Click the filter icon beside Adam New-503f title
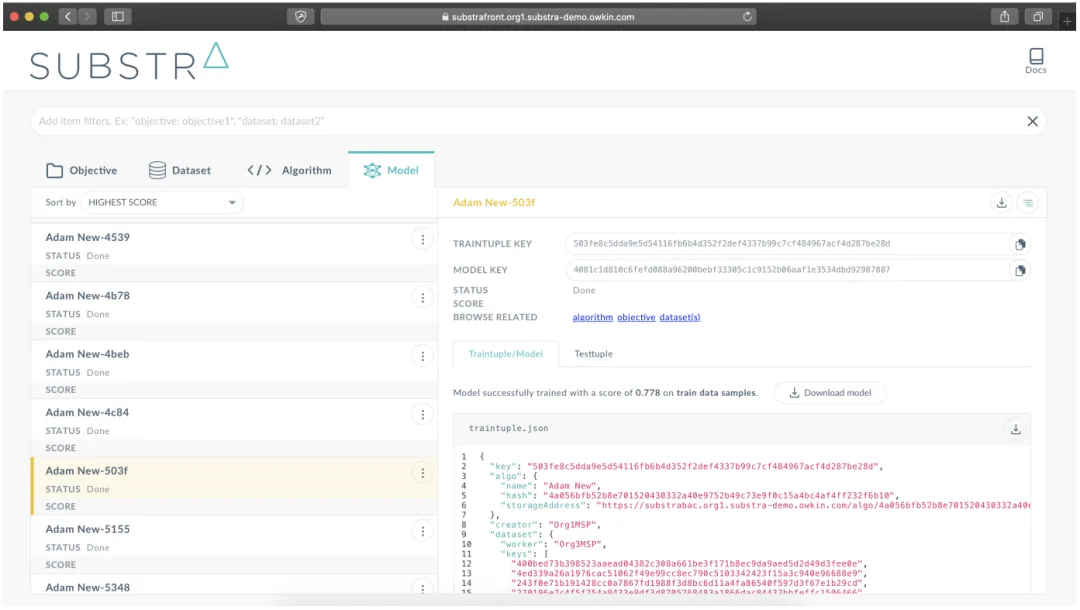The height and width of the screenshot is (610, 1080). coord(1027,203)
